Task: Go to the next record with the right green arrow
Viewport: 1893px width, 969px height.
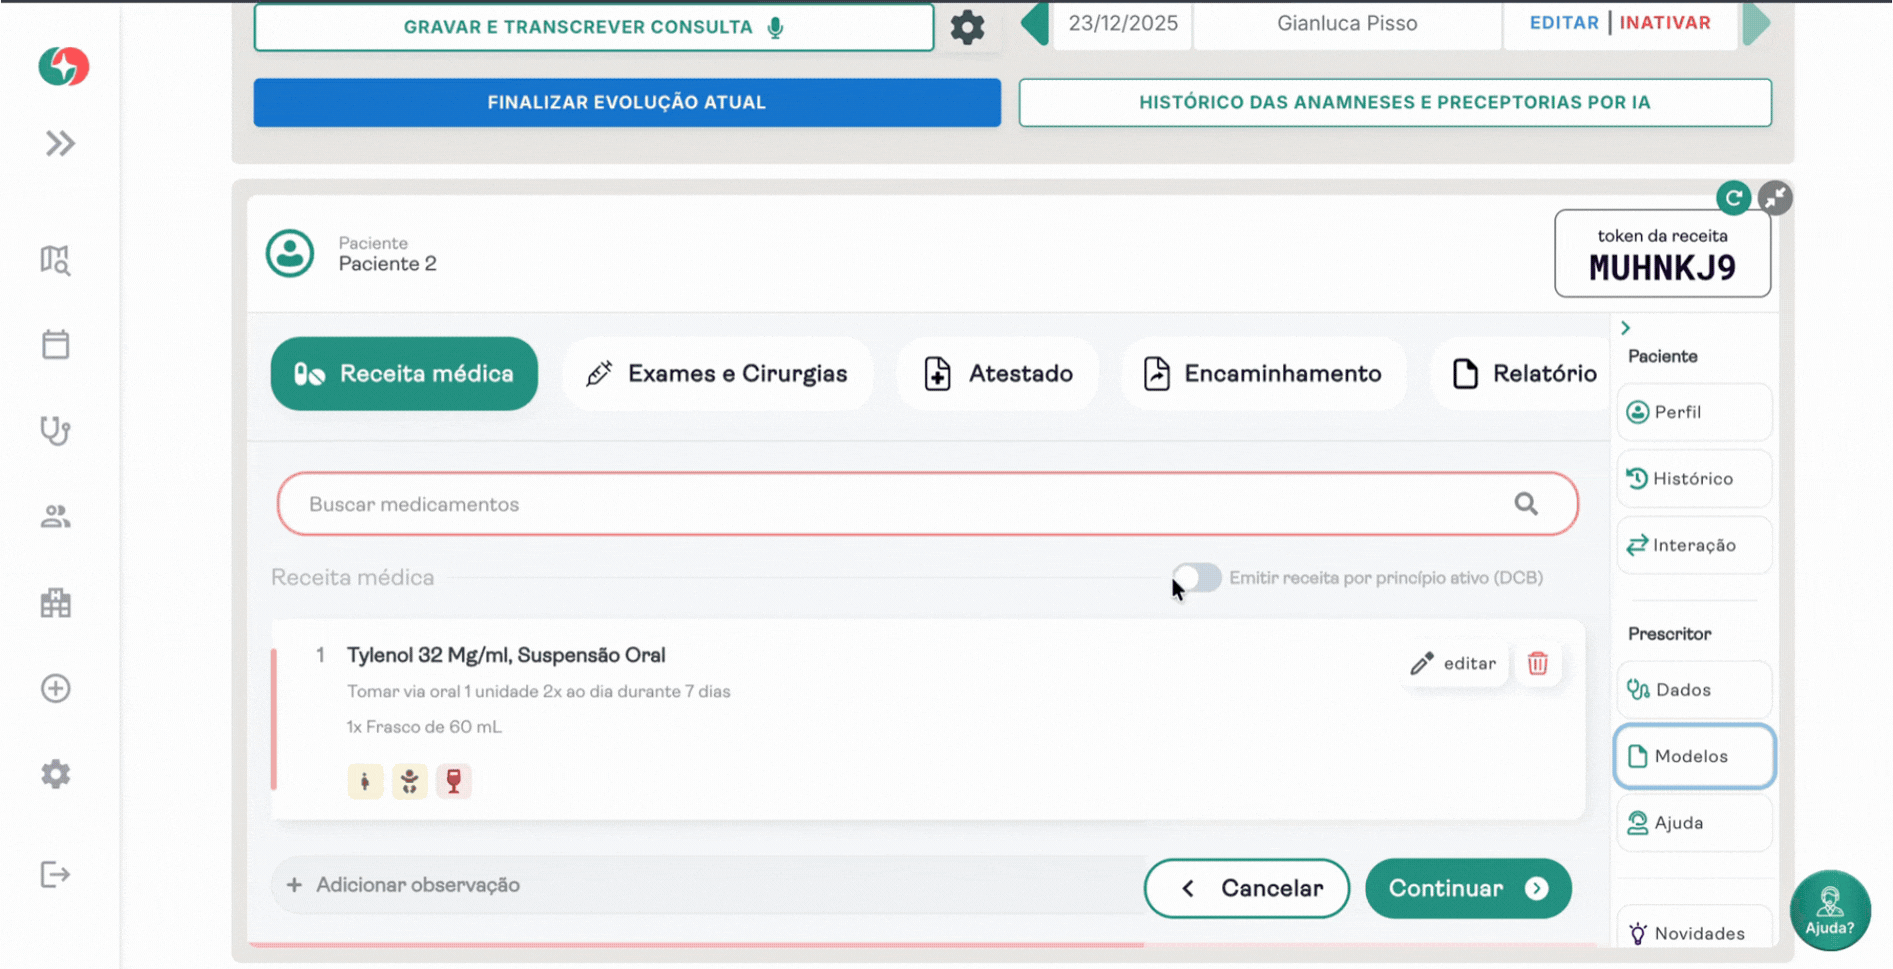Action: click(x=1755, y=24)
